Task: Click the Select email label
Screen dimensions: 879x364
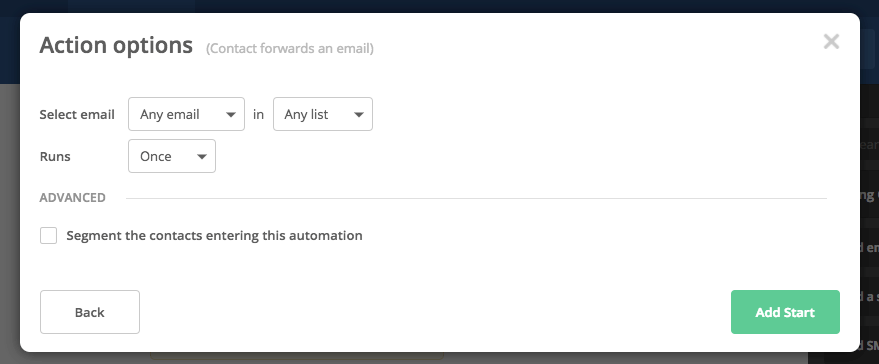Action: pyautogui.click(x=77, y=114)
